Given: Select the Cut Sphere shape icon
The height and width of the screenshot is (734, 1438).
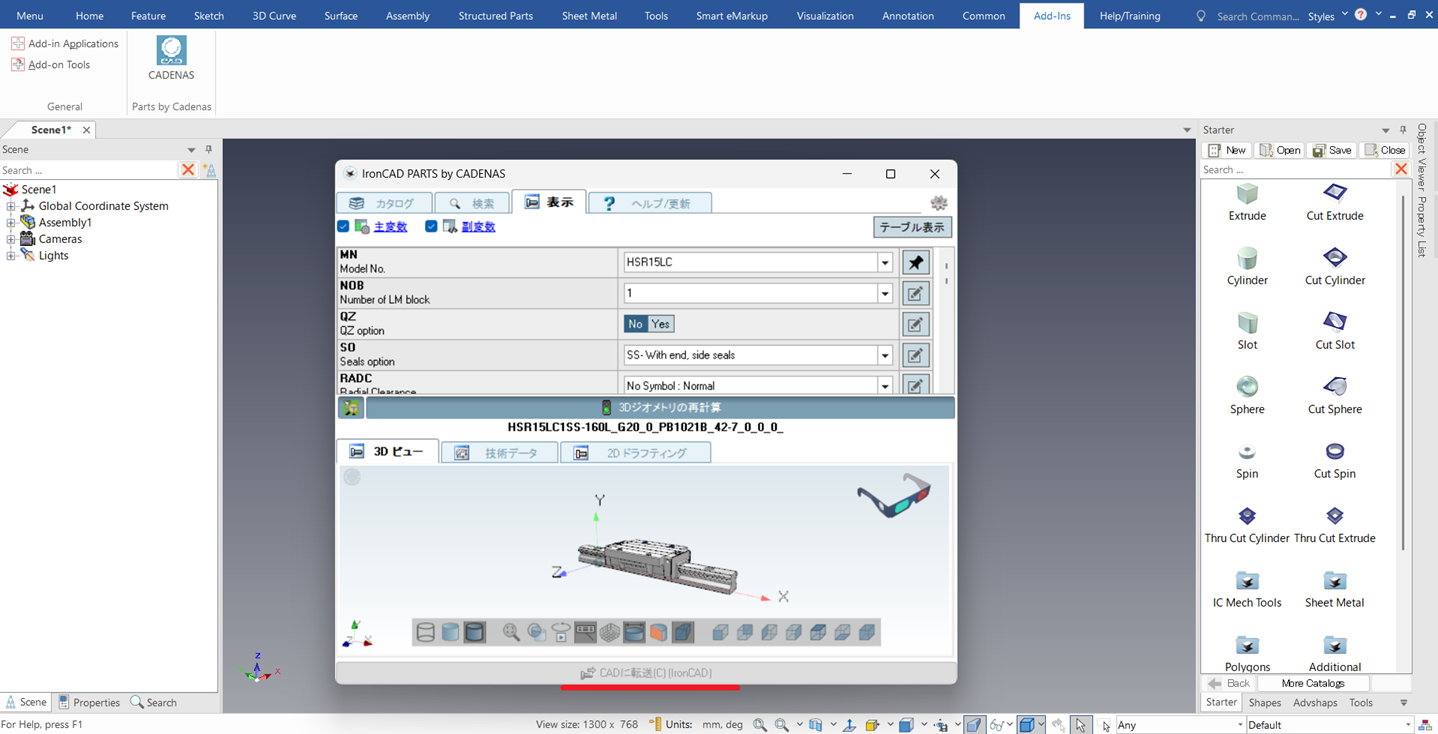Looking at the screenshot, I should coord(1335,387).
